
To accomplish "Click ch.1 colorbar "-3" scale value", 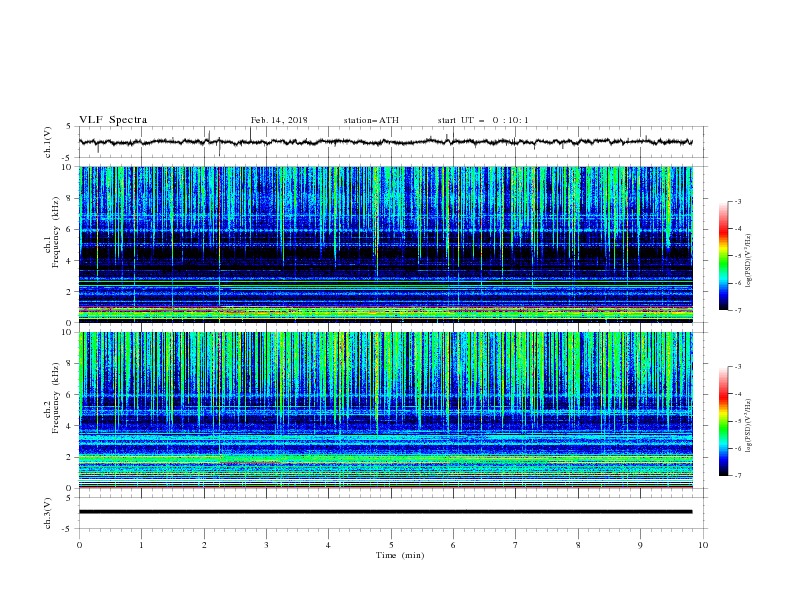I will pyautogui.click(x=738, y=201).
